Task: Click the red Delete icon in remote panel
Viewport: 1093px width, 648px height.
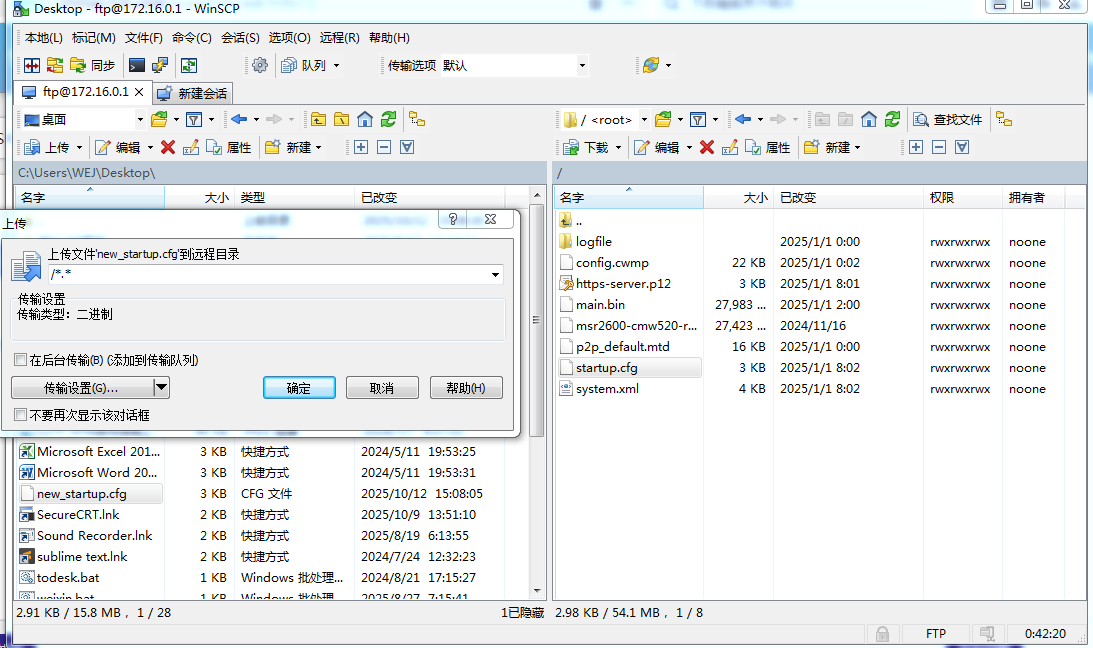Action: (x=707, y=147)
